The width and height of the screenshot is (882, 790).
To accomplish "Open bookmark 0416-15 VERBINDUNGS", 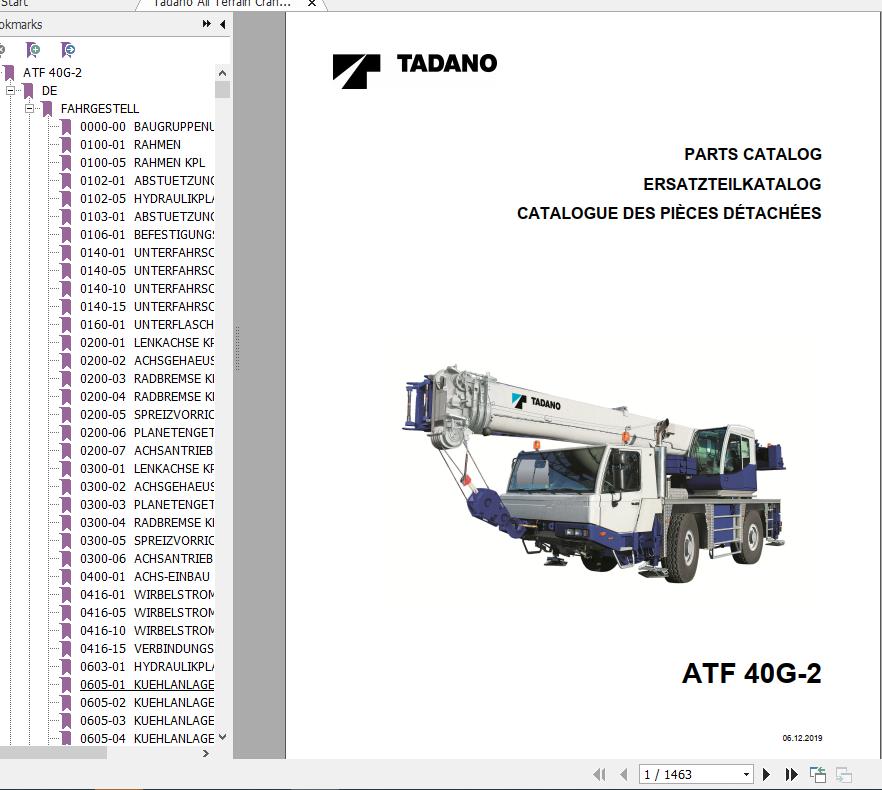I will tap(146, 649).
